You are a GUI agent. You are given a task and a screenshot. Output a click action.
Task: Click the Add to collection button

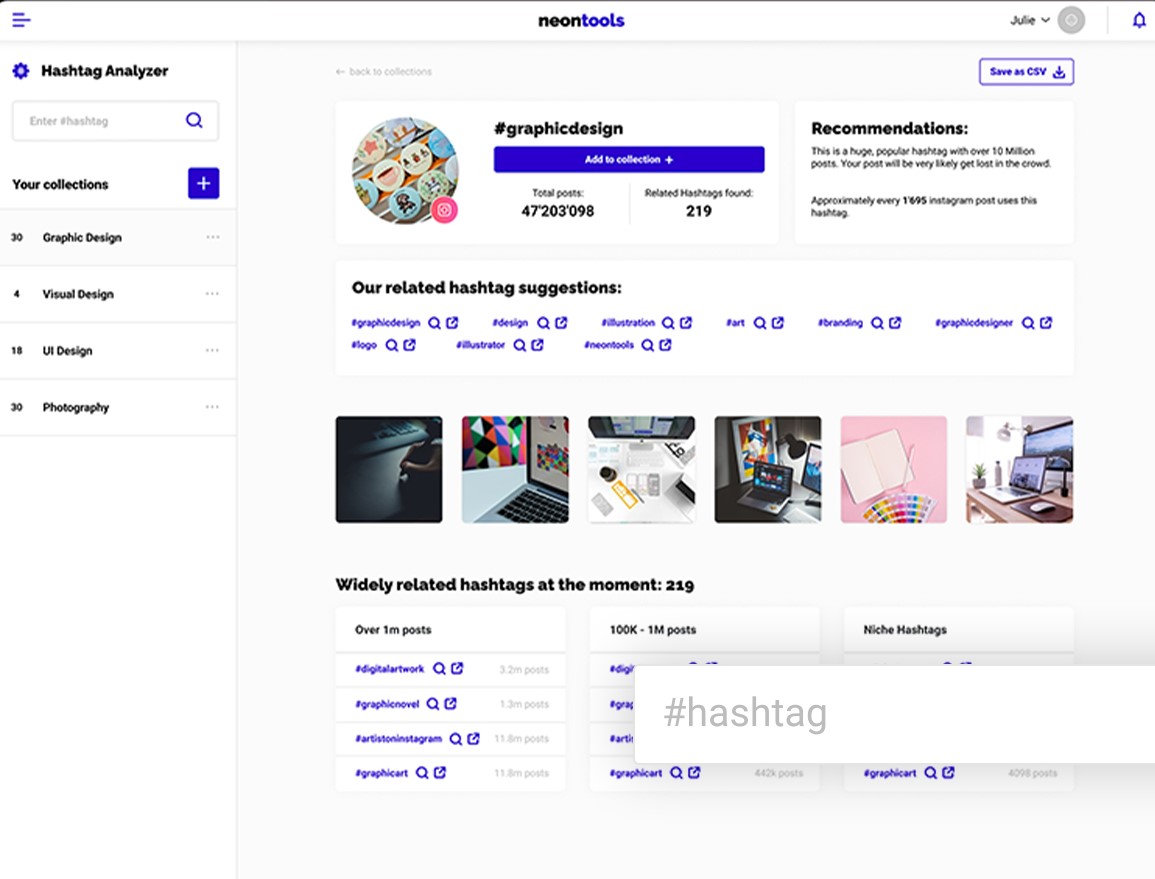click(x=628, y=159)
